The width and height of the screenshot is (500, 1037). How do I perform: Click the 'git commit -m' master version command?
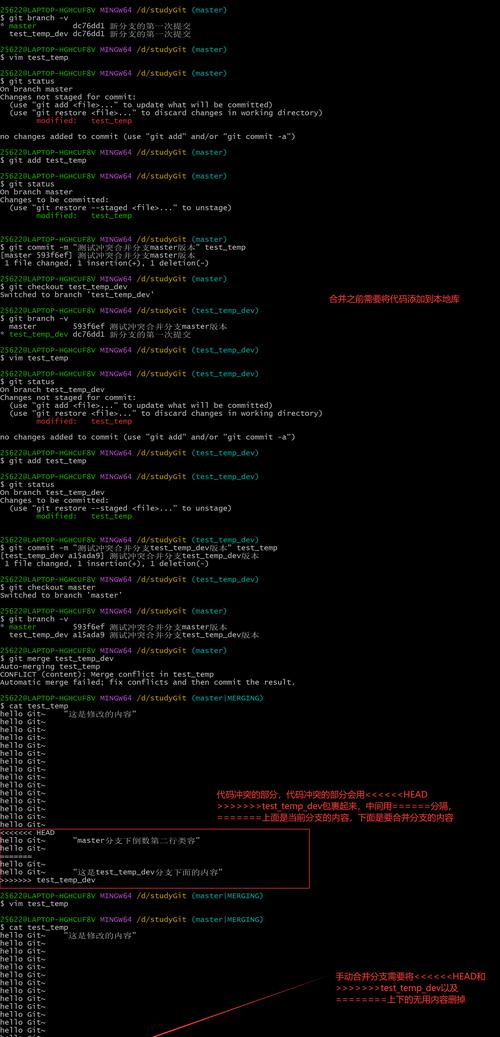(x=122, y=247)
